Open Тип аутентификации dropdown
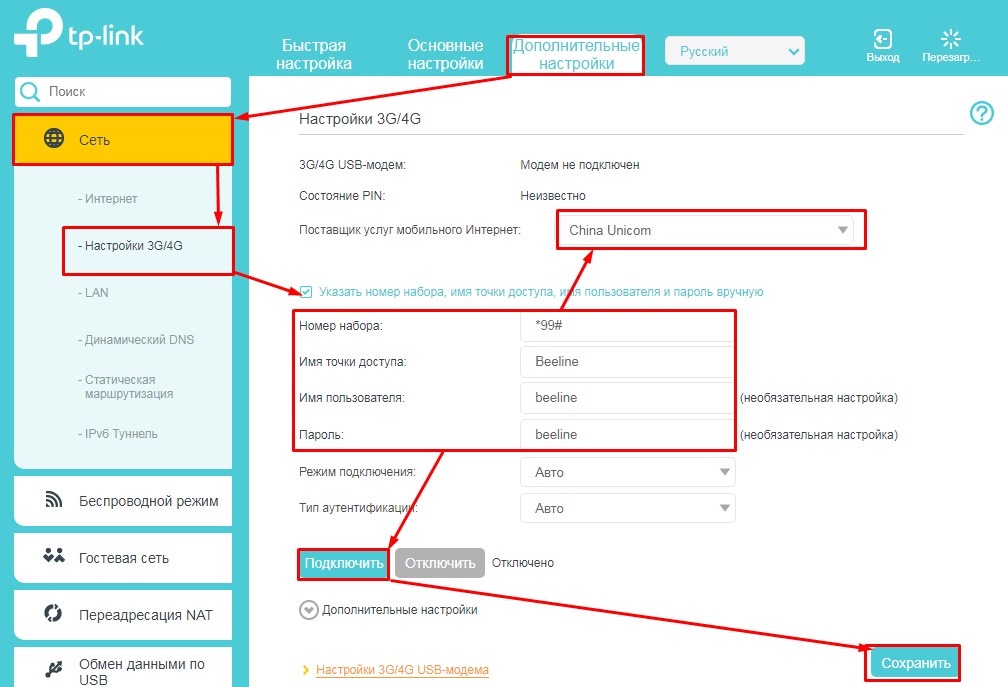1008x687 pixels. [x=627, y=508]
